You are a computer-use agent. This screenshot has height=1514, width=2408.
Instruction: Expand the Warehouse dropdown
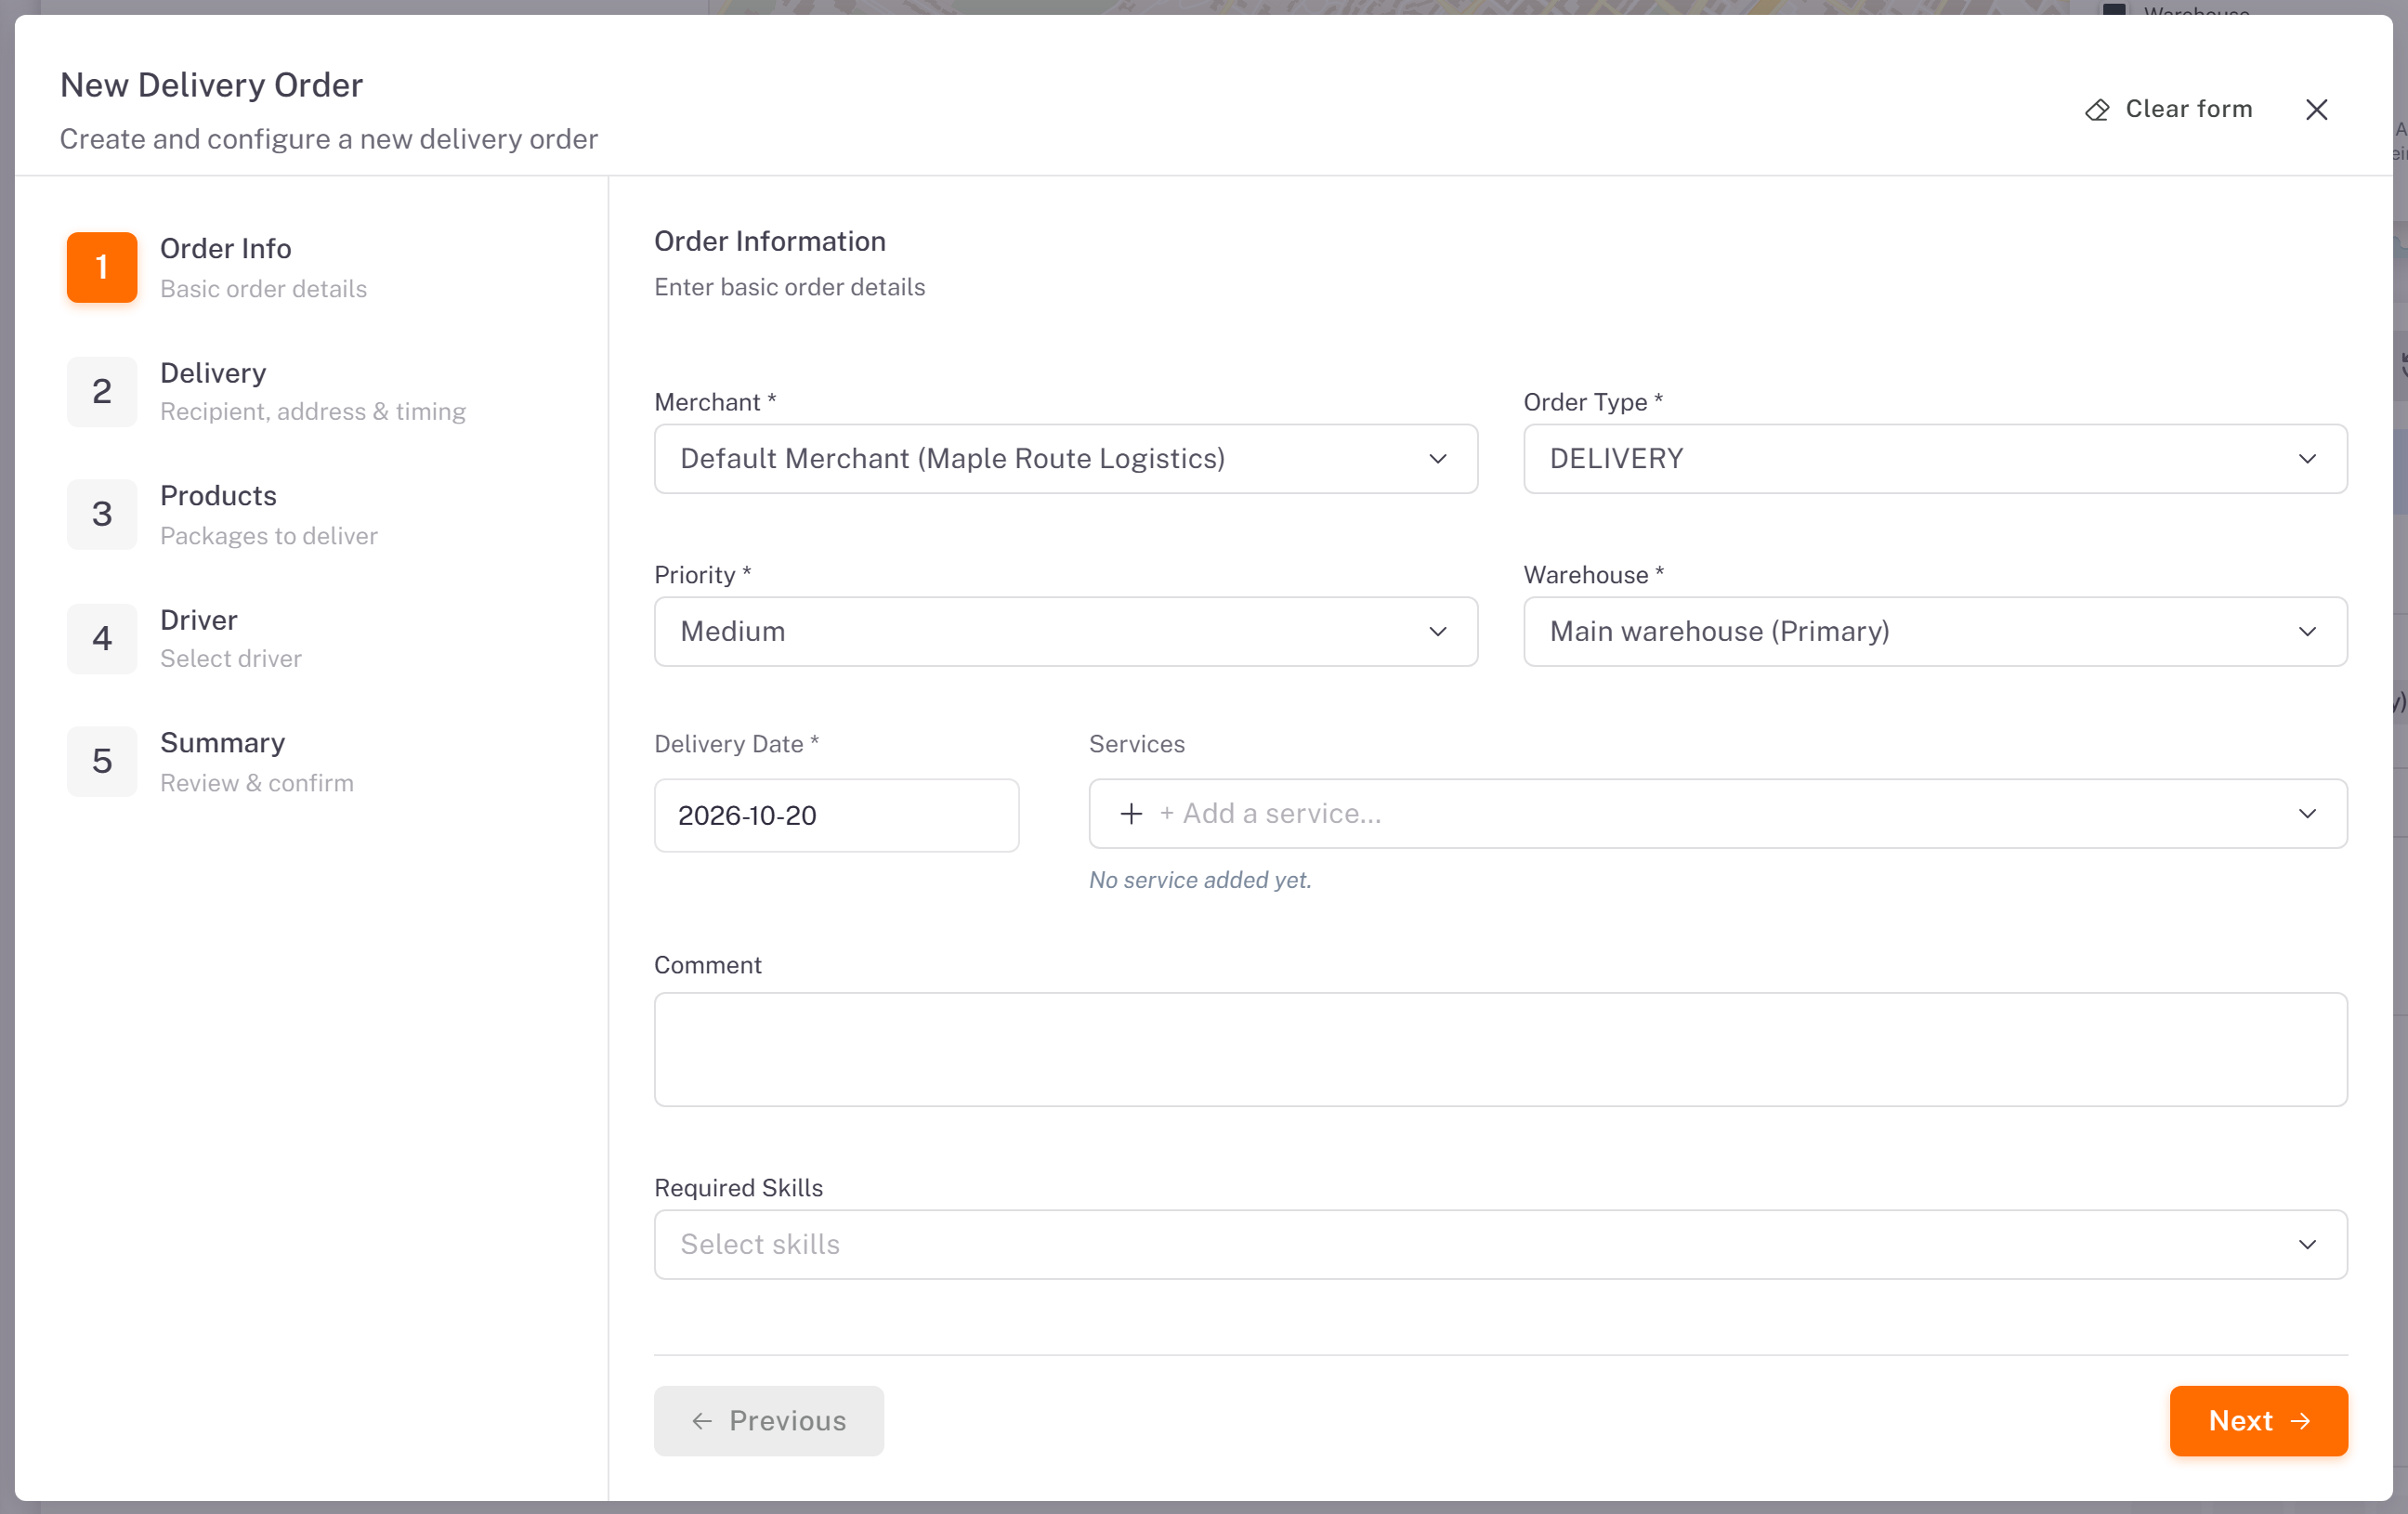[1935, 632]
